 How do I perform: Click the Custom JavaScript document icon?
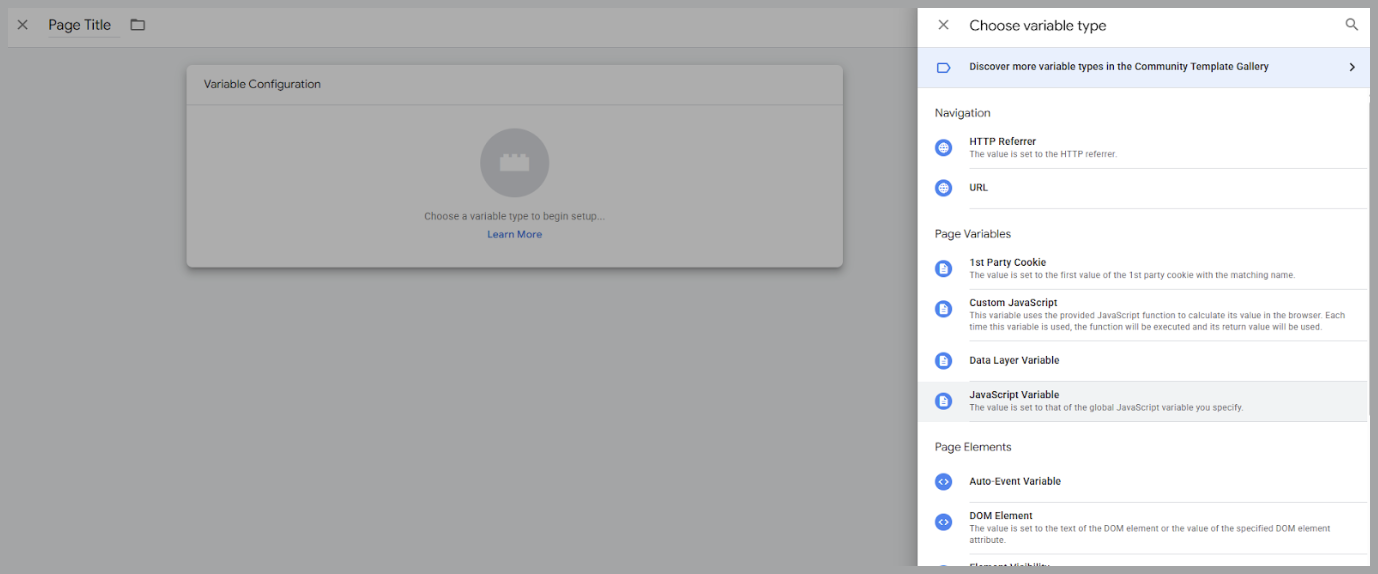point(943,309)
